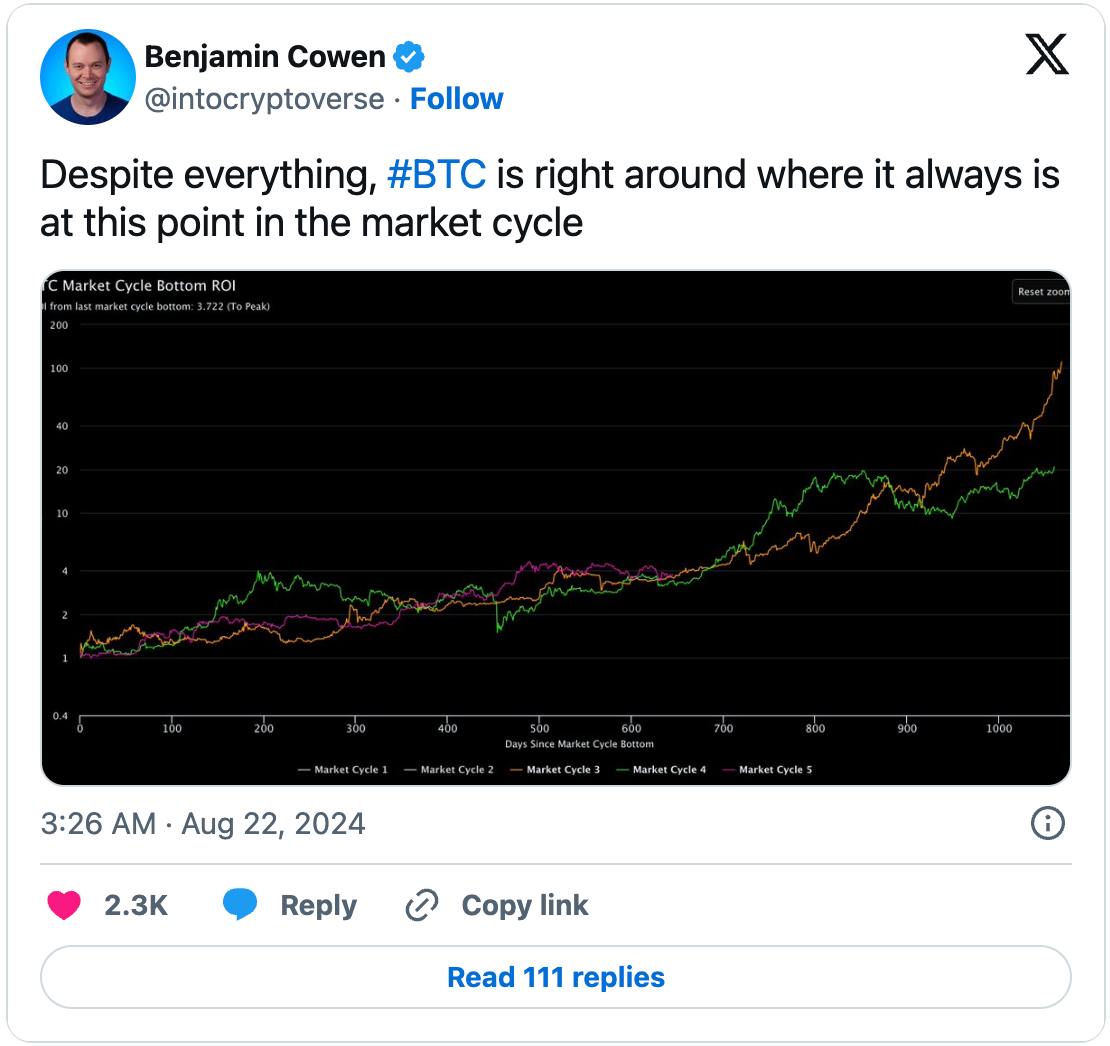Like the tweet with heart icon
The width and height of the screenshot is (1110, 1046).
64,904
